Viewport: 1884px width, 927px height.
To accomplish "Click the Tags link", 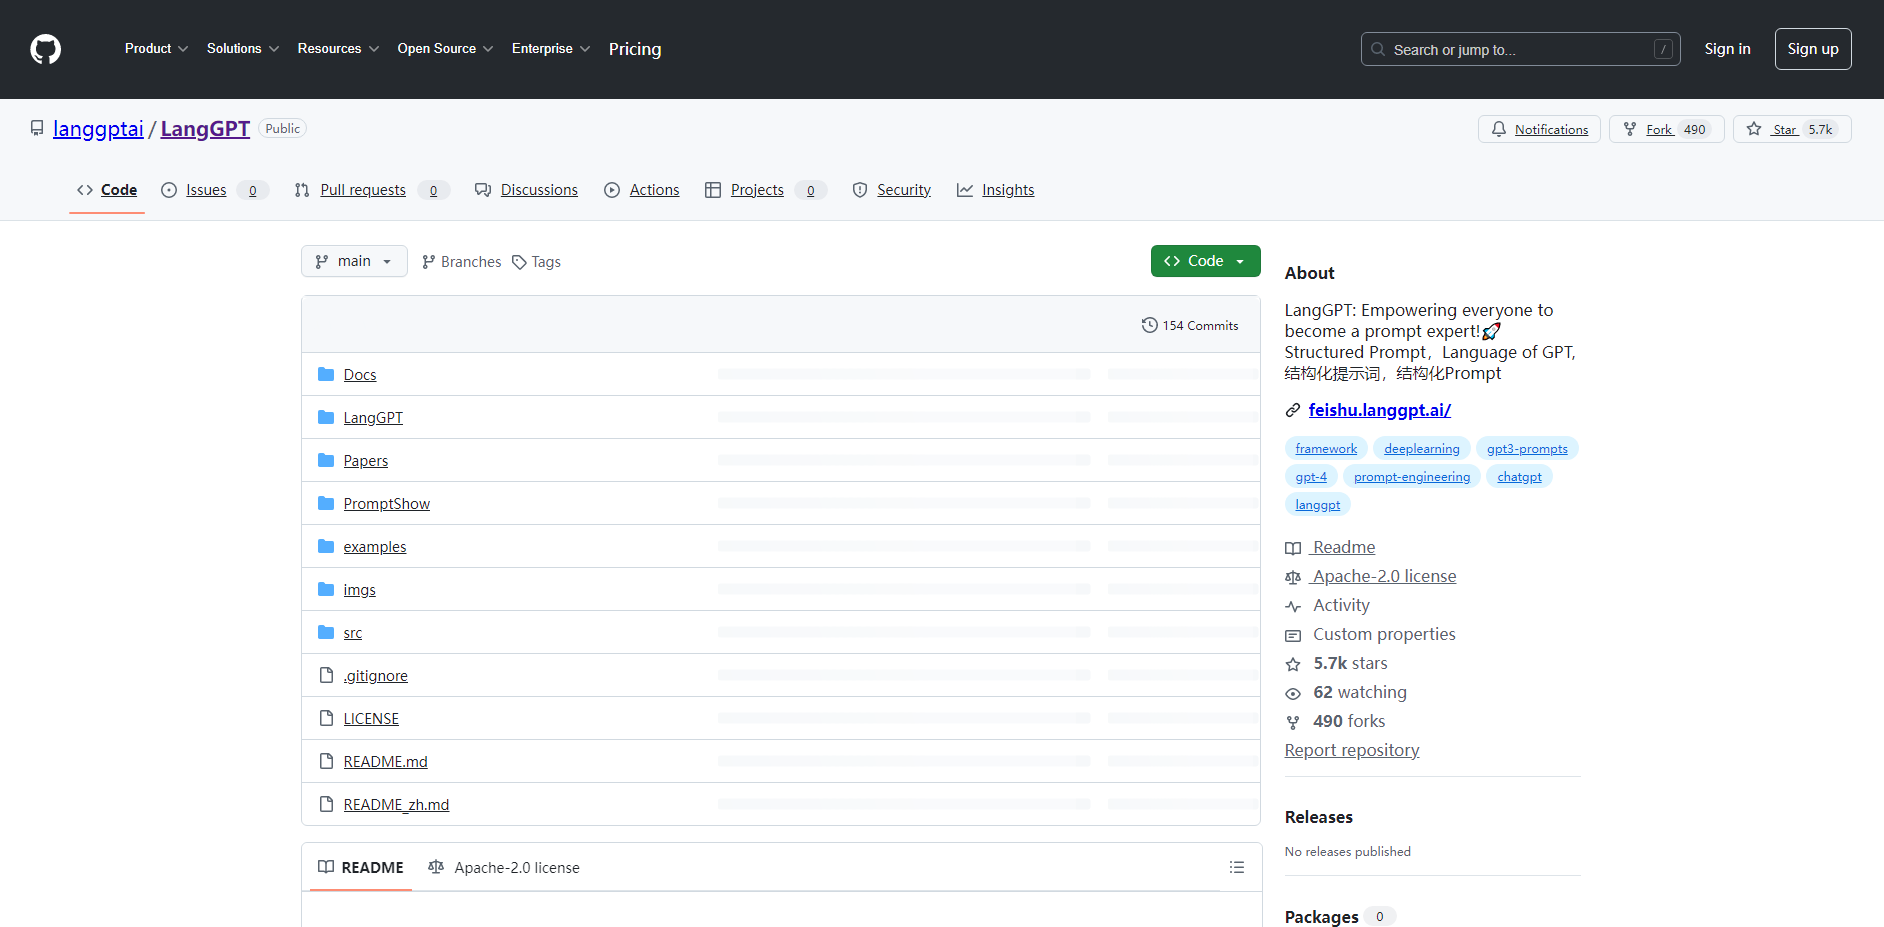I will coord(536,262).
